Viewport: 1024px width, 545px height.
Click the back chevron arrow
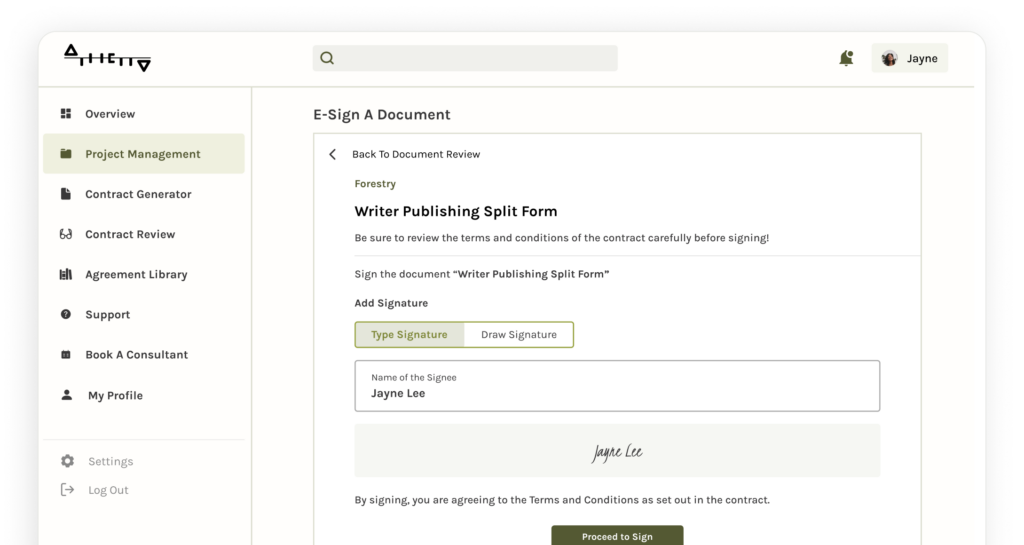[x=333, y=154]
